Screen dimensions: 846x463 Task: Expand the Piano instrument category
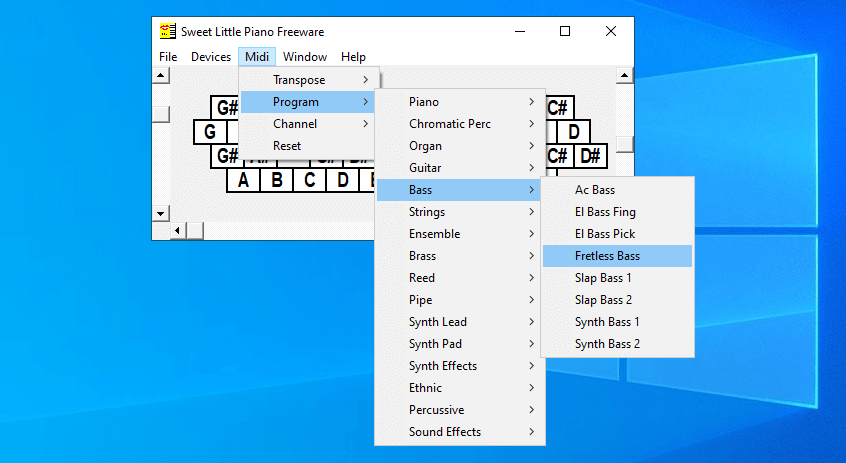tap(460, 102)
